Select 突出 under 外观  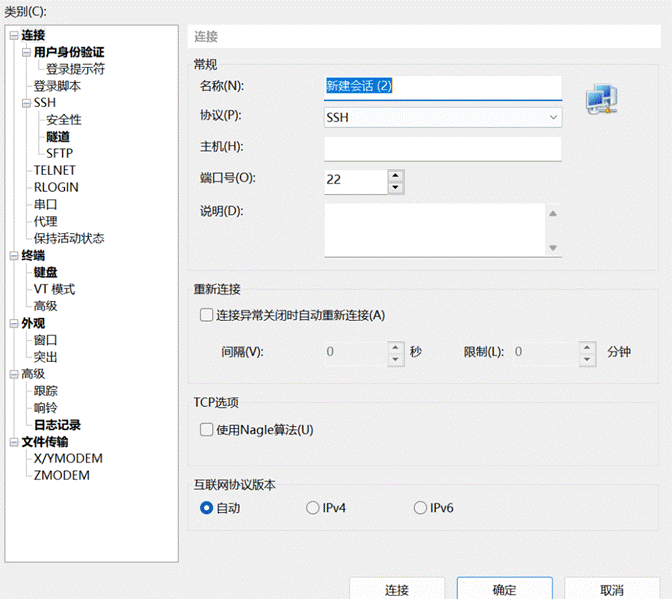click(45, 357)
